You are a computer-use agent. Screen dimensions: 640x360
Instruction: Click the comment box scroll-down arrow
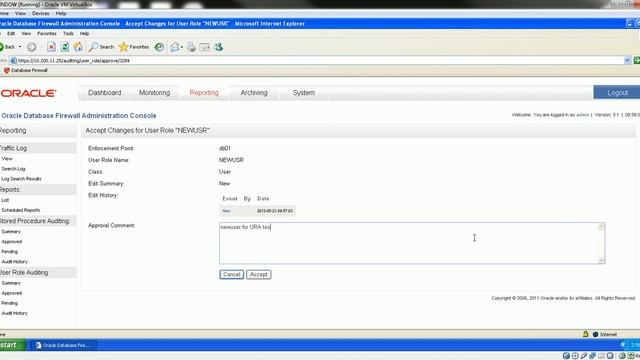click(601, 260)
